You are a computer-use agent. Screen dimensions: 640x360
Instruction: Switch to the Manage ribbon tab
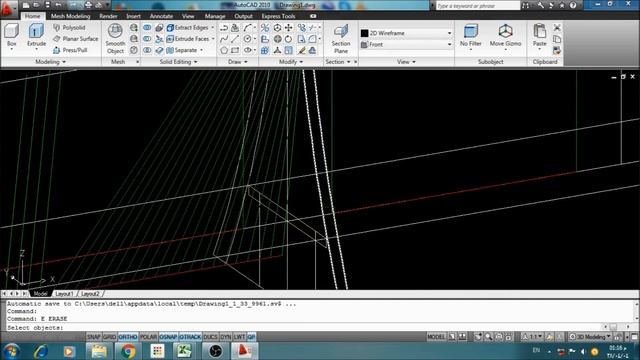(x=215, y=16)
